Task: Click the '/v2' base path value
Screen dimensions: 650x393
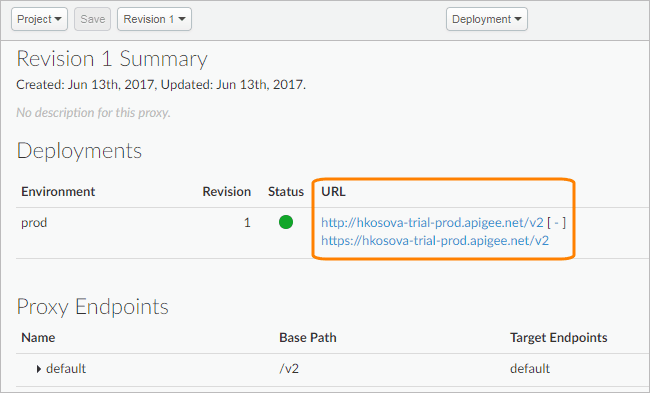Action: 289,369
